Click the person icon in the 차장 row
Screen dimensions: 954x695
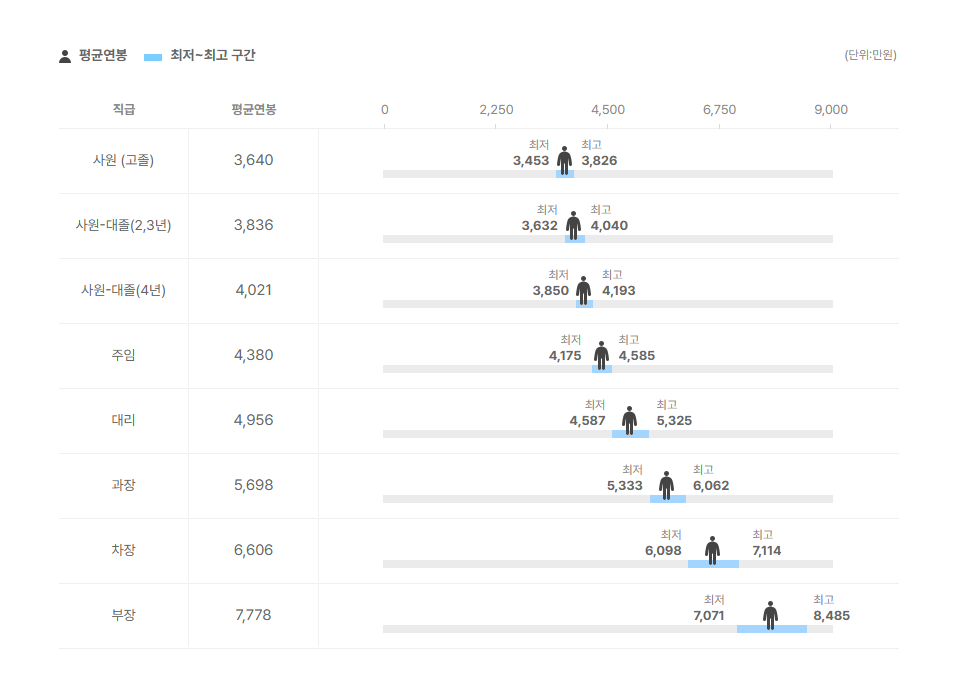pyautogui.click(x=712, y=550)
